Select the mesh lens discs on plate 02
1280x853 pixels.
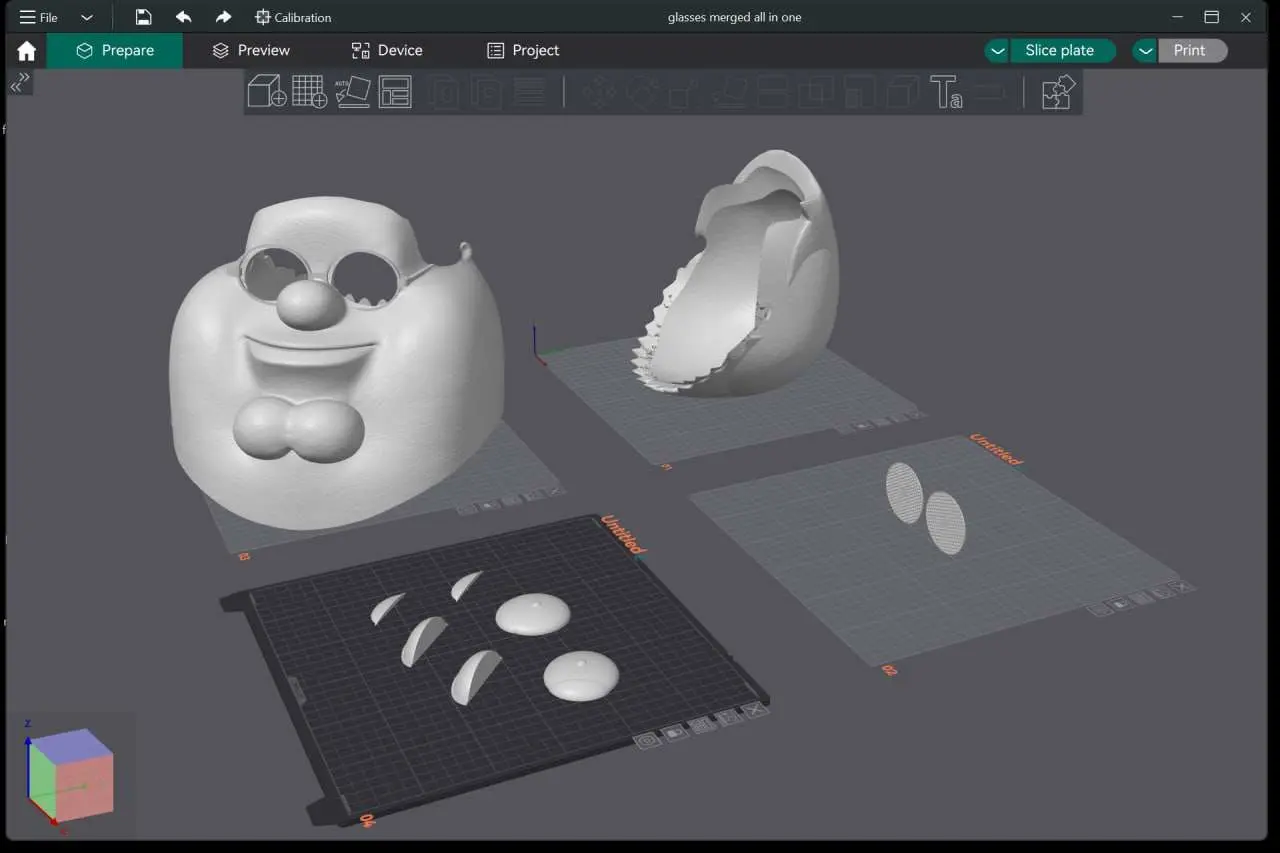(x=925, y=507)
